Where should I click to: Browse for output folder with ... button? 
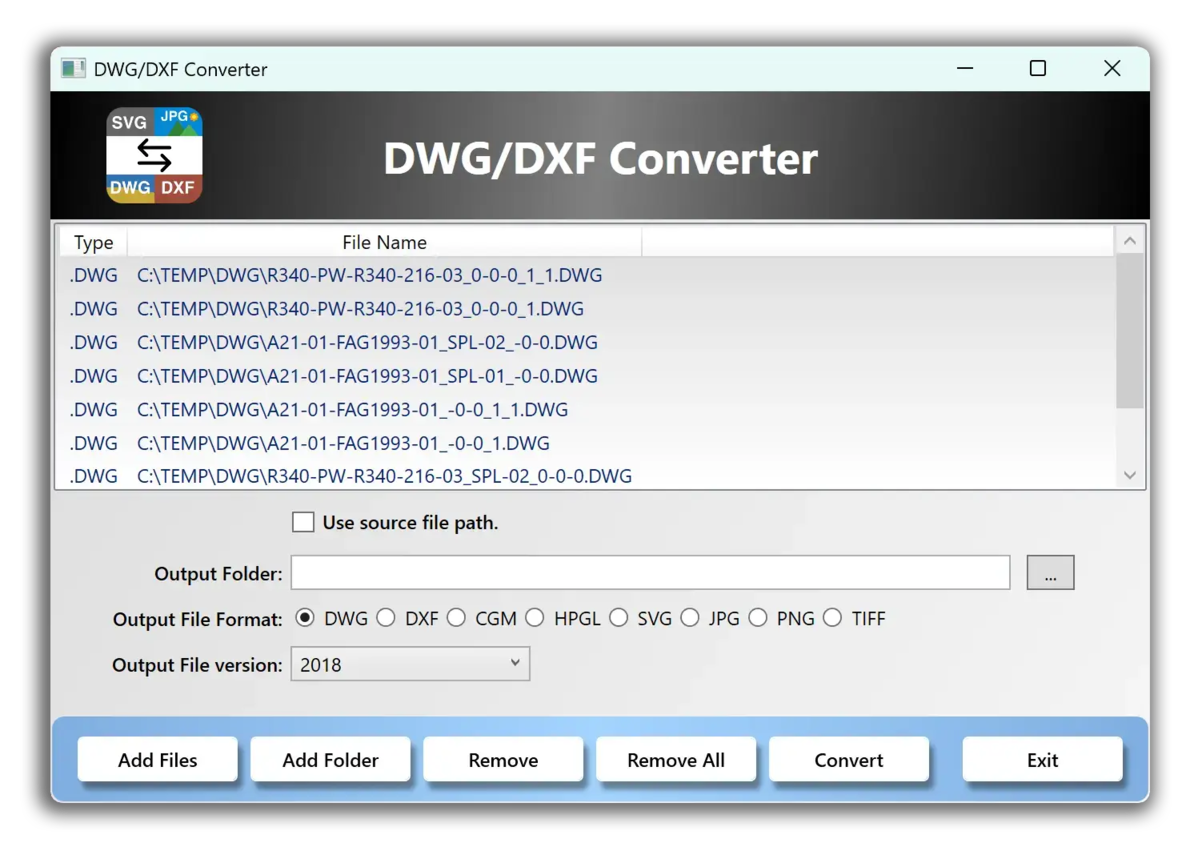(x=1050, y=573)
